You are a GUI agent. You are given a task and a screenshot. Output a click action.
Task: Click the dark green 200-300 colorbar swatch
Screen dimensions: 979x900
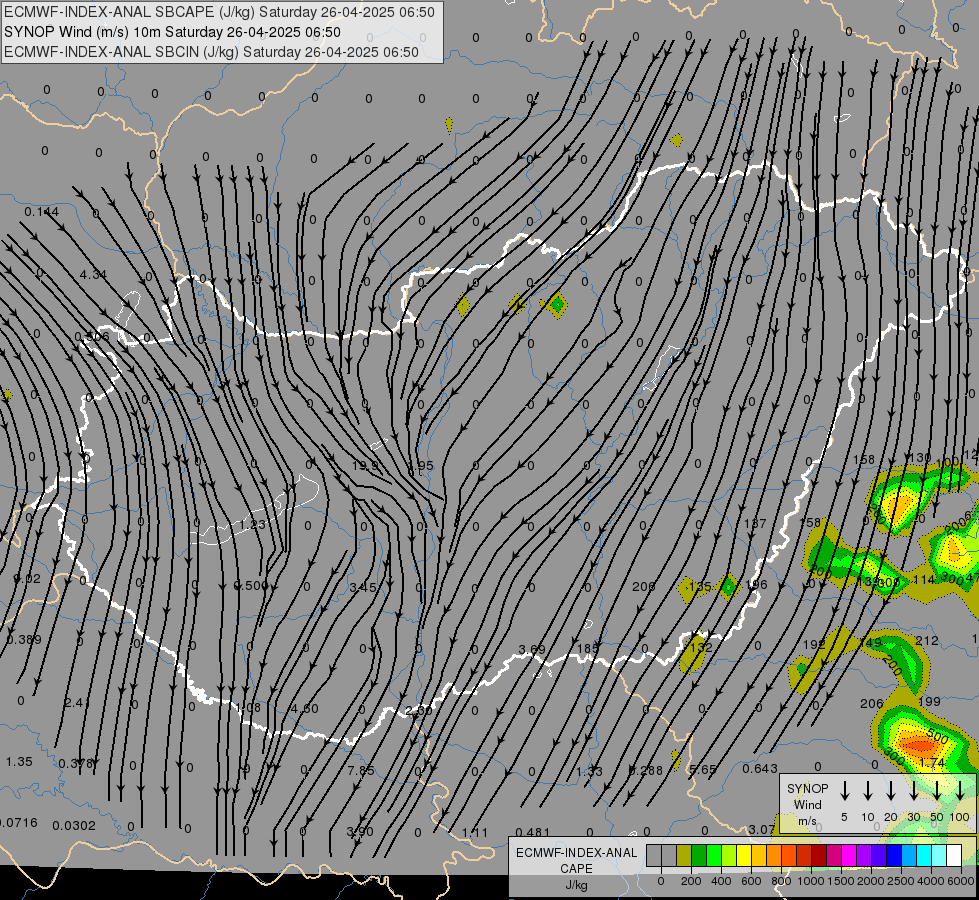pyautogui.click(x=699, y=856)
